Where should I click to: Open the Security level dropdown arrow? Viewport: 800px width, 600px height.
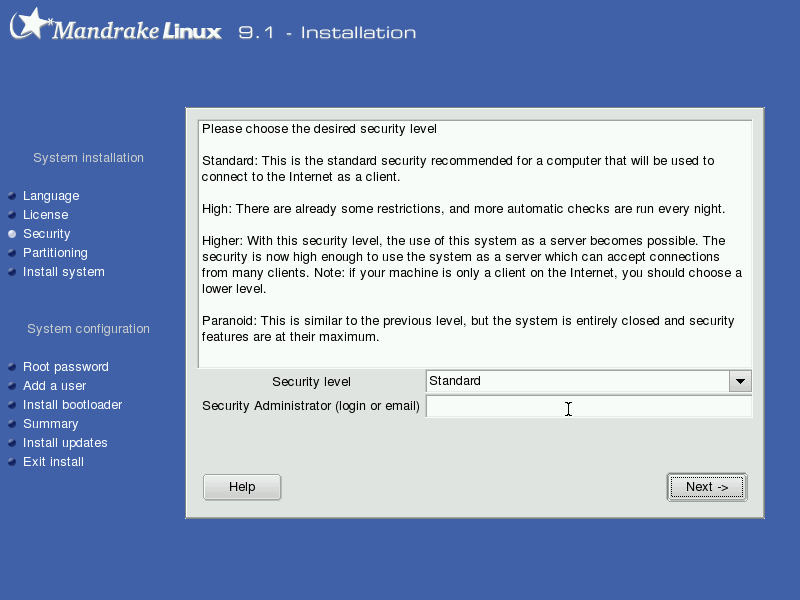tap(740, 381)
